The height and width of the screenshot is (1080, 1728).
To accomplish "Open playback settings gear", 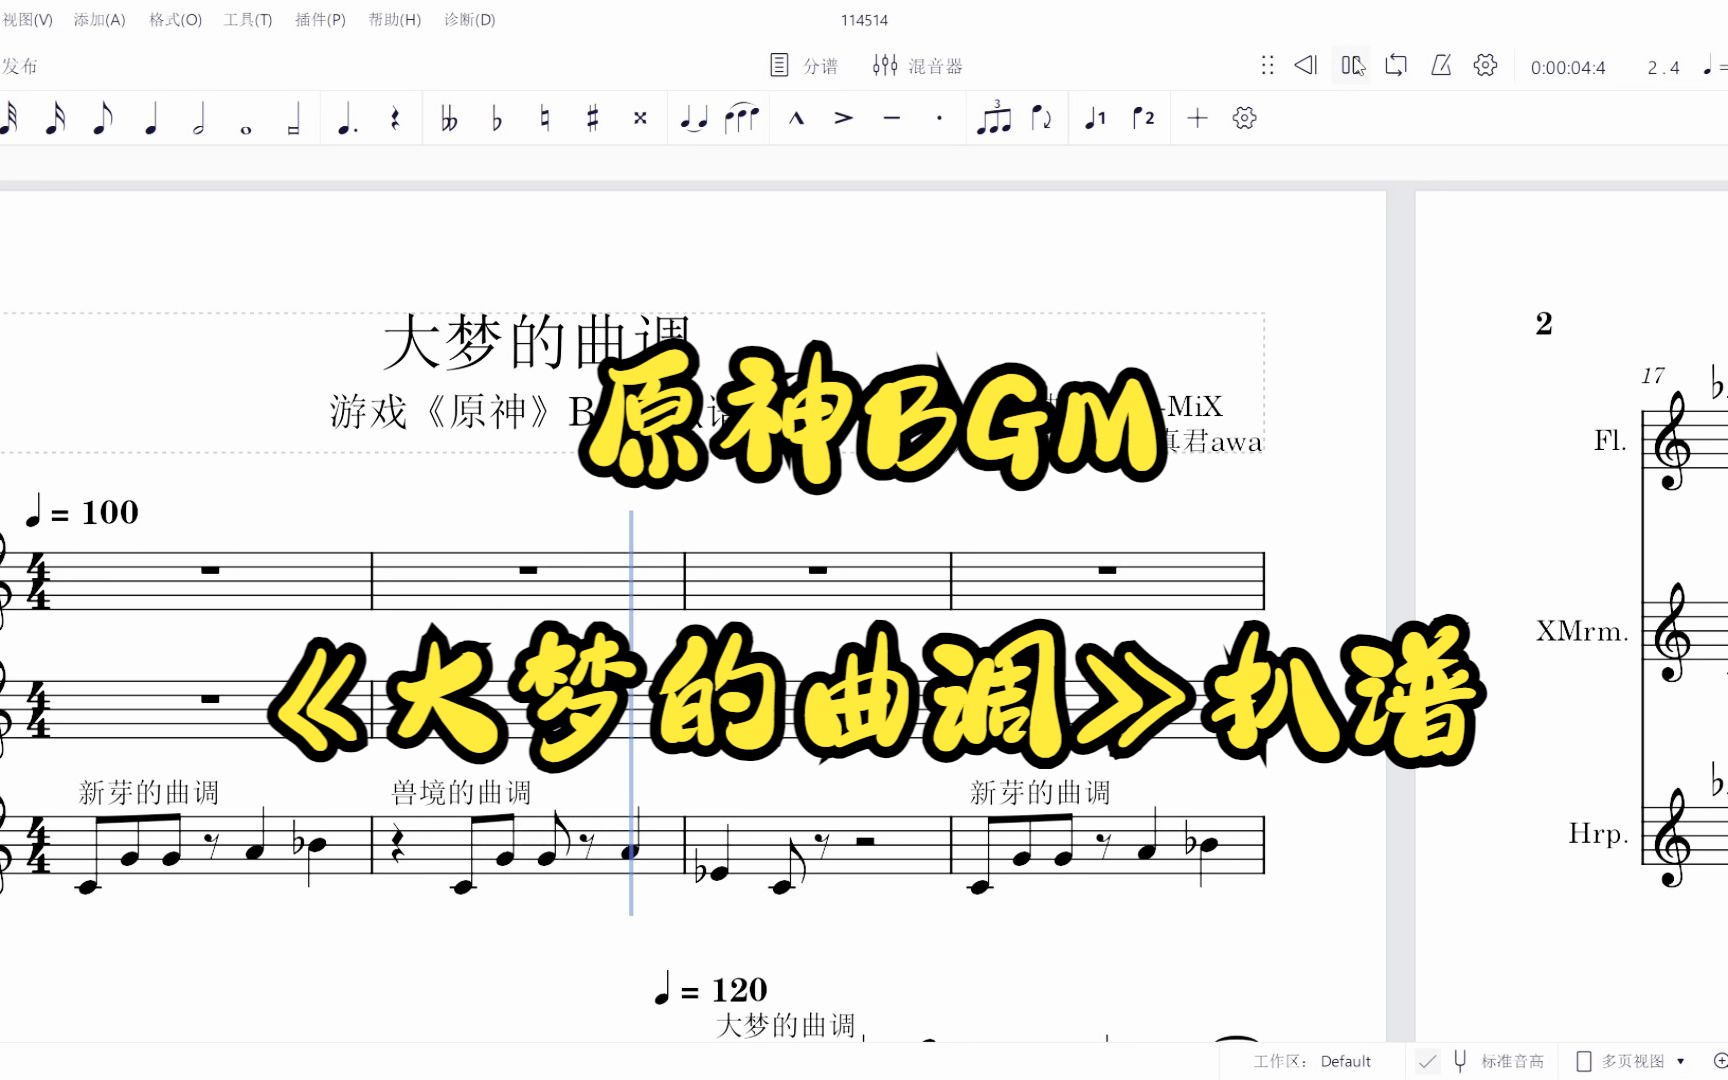I will 1486,66.
